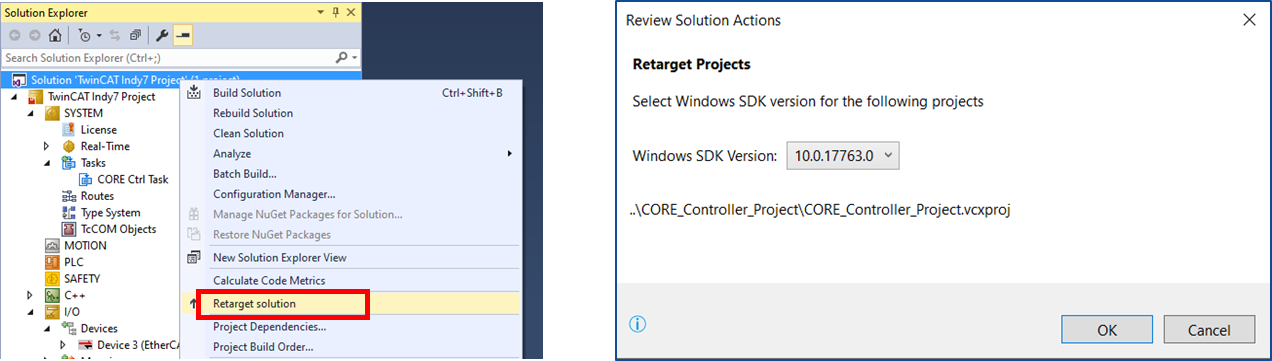Image resolution: width=1272 pixels, height=361 pixels.
Task: Click the License item icon
Action: [69, 130]
